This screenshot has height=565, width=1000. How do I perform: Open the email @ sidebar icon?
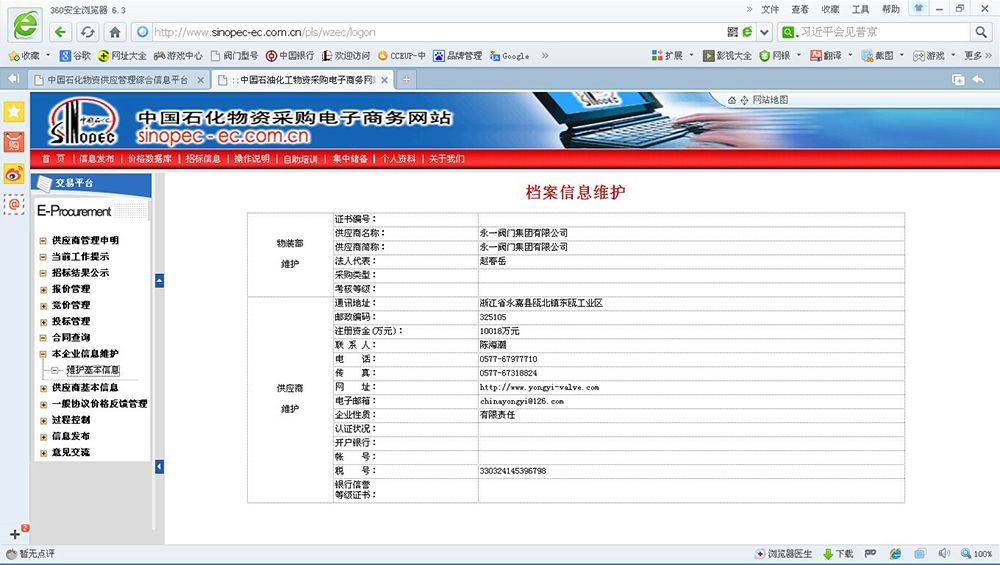14,204
